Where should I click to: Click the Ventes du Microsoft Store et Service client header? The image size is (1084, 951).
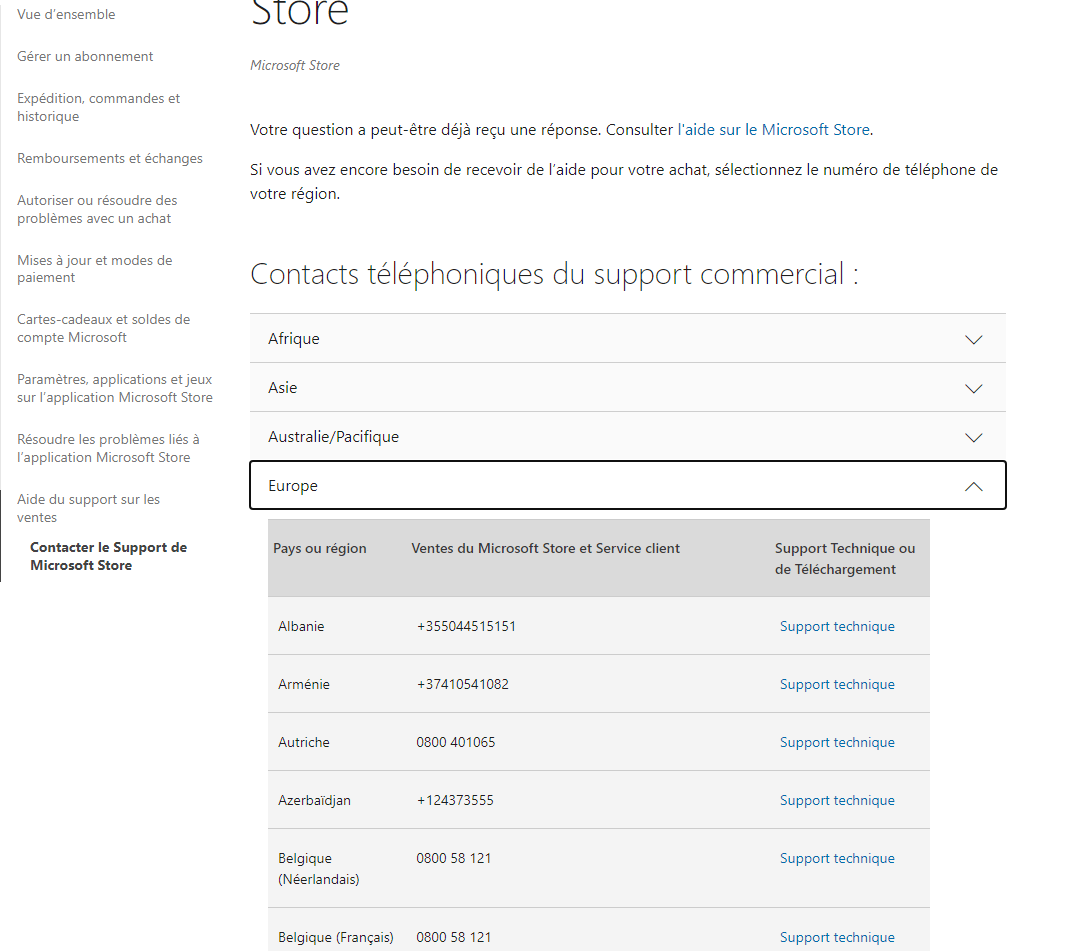(545, 548)
